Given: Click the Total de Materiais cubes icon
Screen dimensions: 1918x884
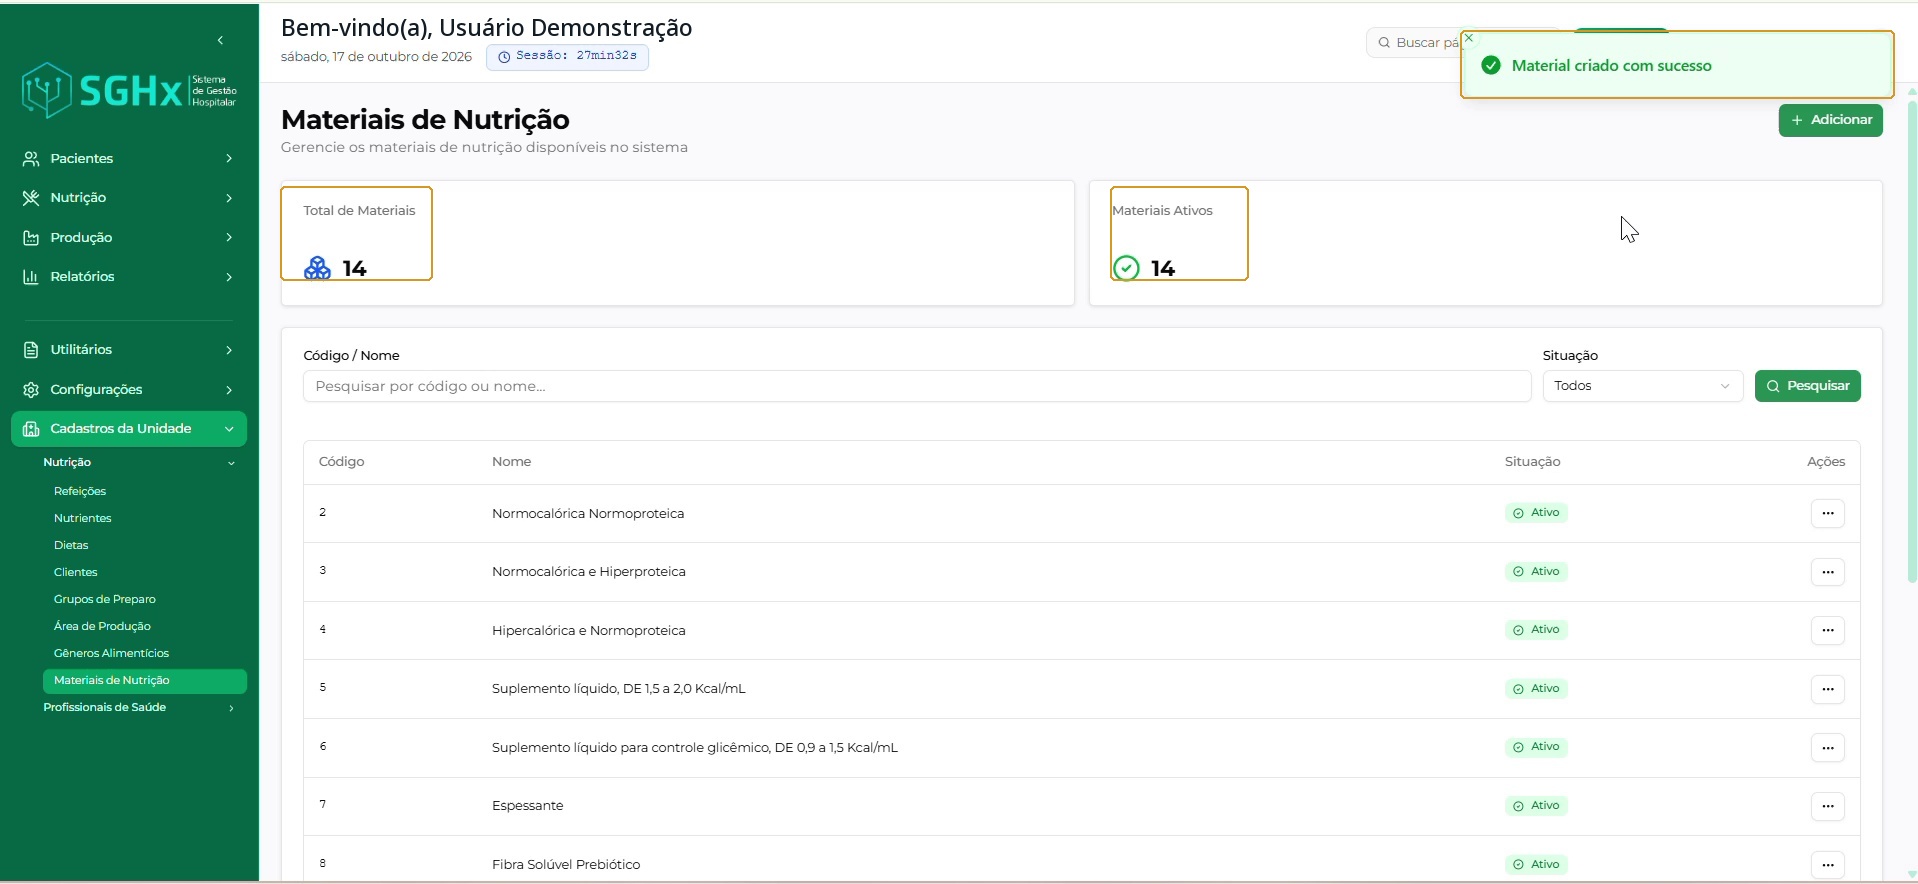Looking at the screenshot, I should click(x=317, y=268).
